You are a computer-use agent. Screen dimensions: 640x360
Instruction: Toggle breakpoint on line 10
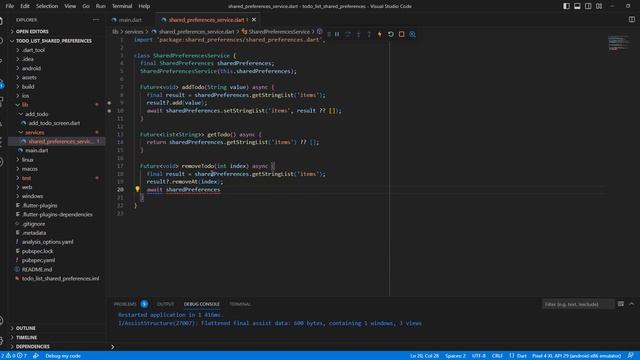[109, 111]
